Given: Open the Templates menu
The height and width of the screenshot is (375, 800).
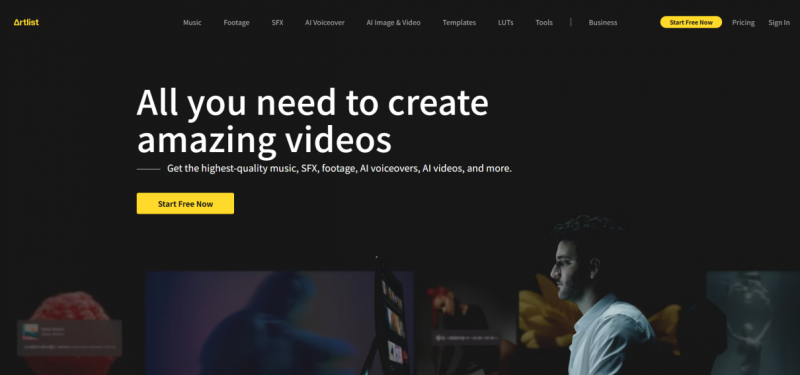Looking at the screenshot, I should tap(459, 22).
